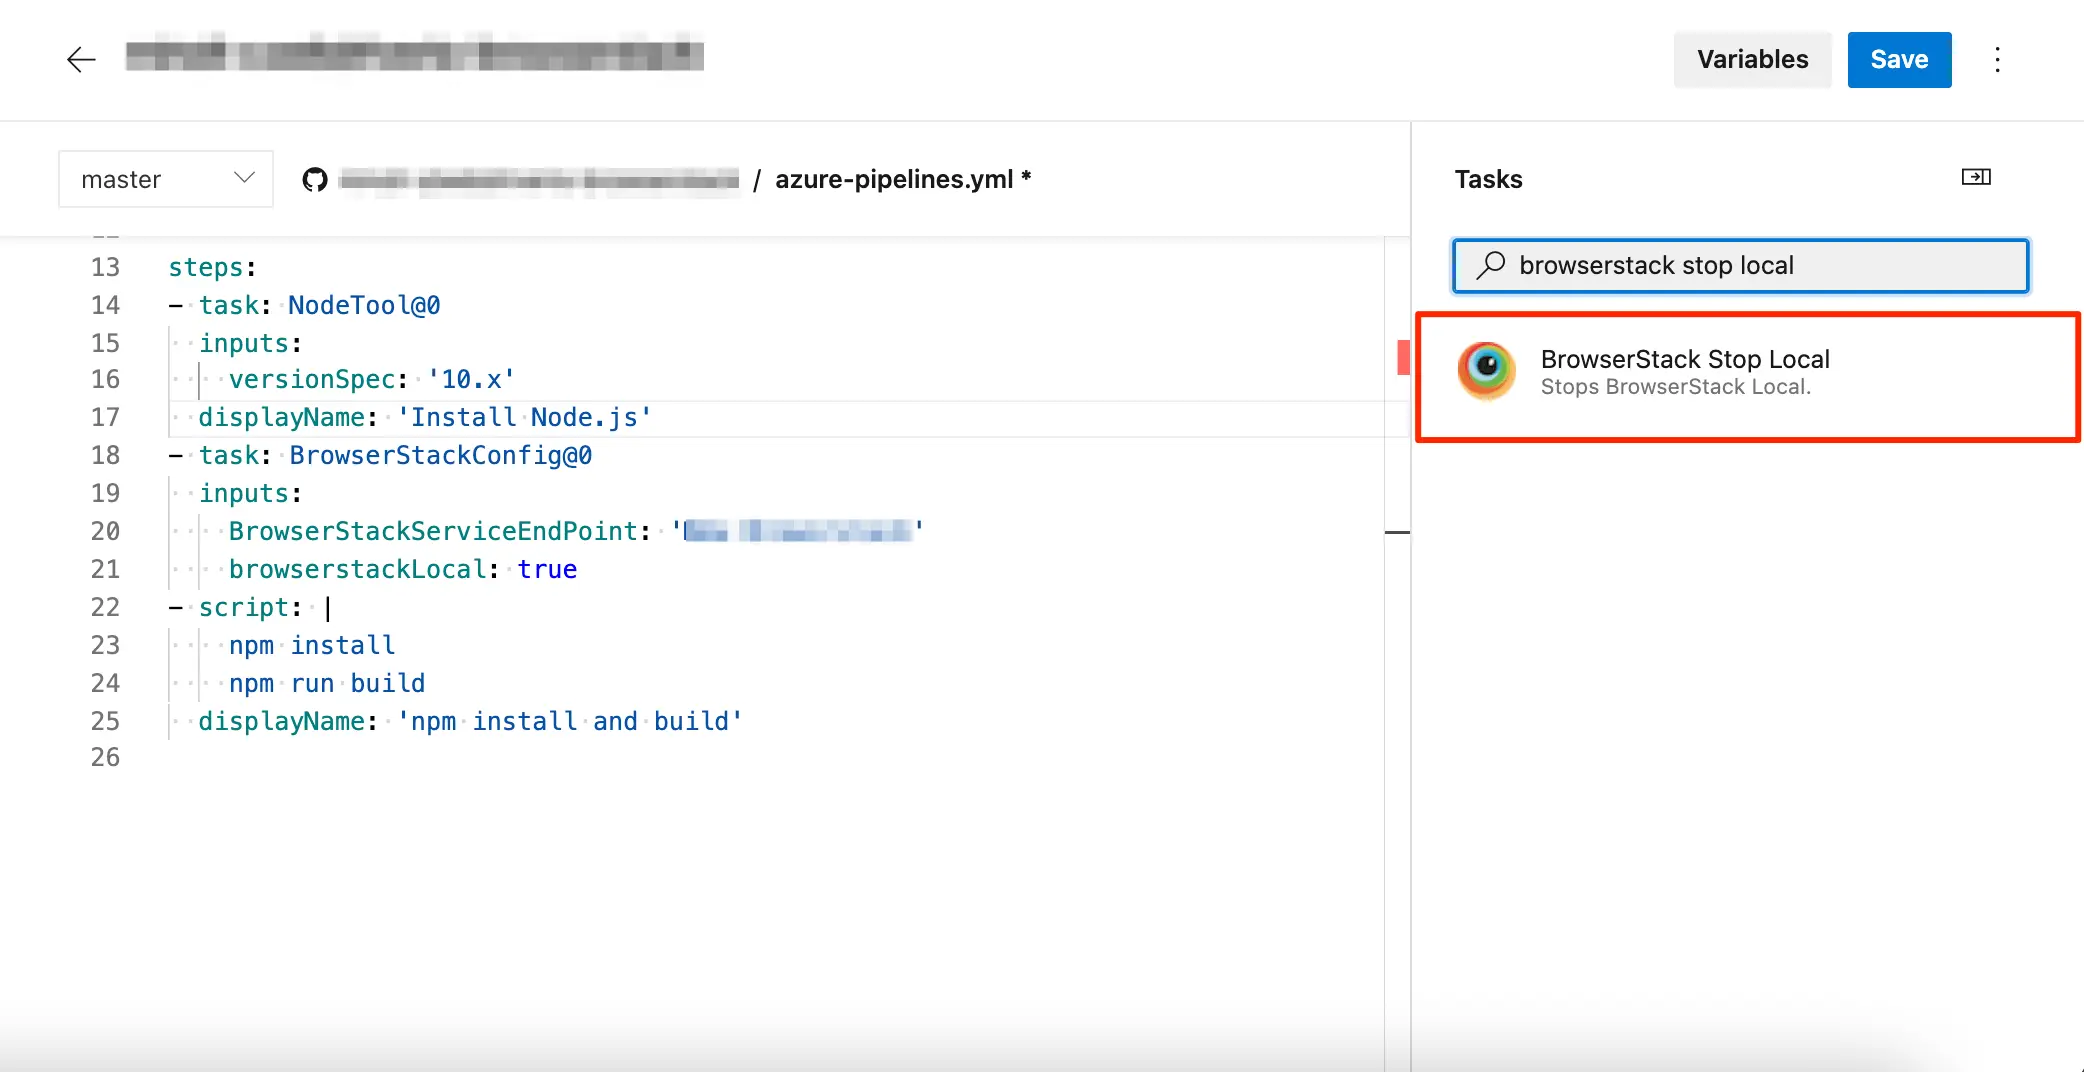The width and height of the screenshot is (2084, 1072).
Task: Click the BrowserStack eye logo icon
Action: click(x=1486, y=370)
